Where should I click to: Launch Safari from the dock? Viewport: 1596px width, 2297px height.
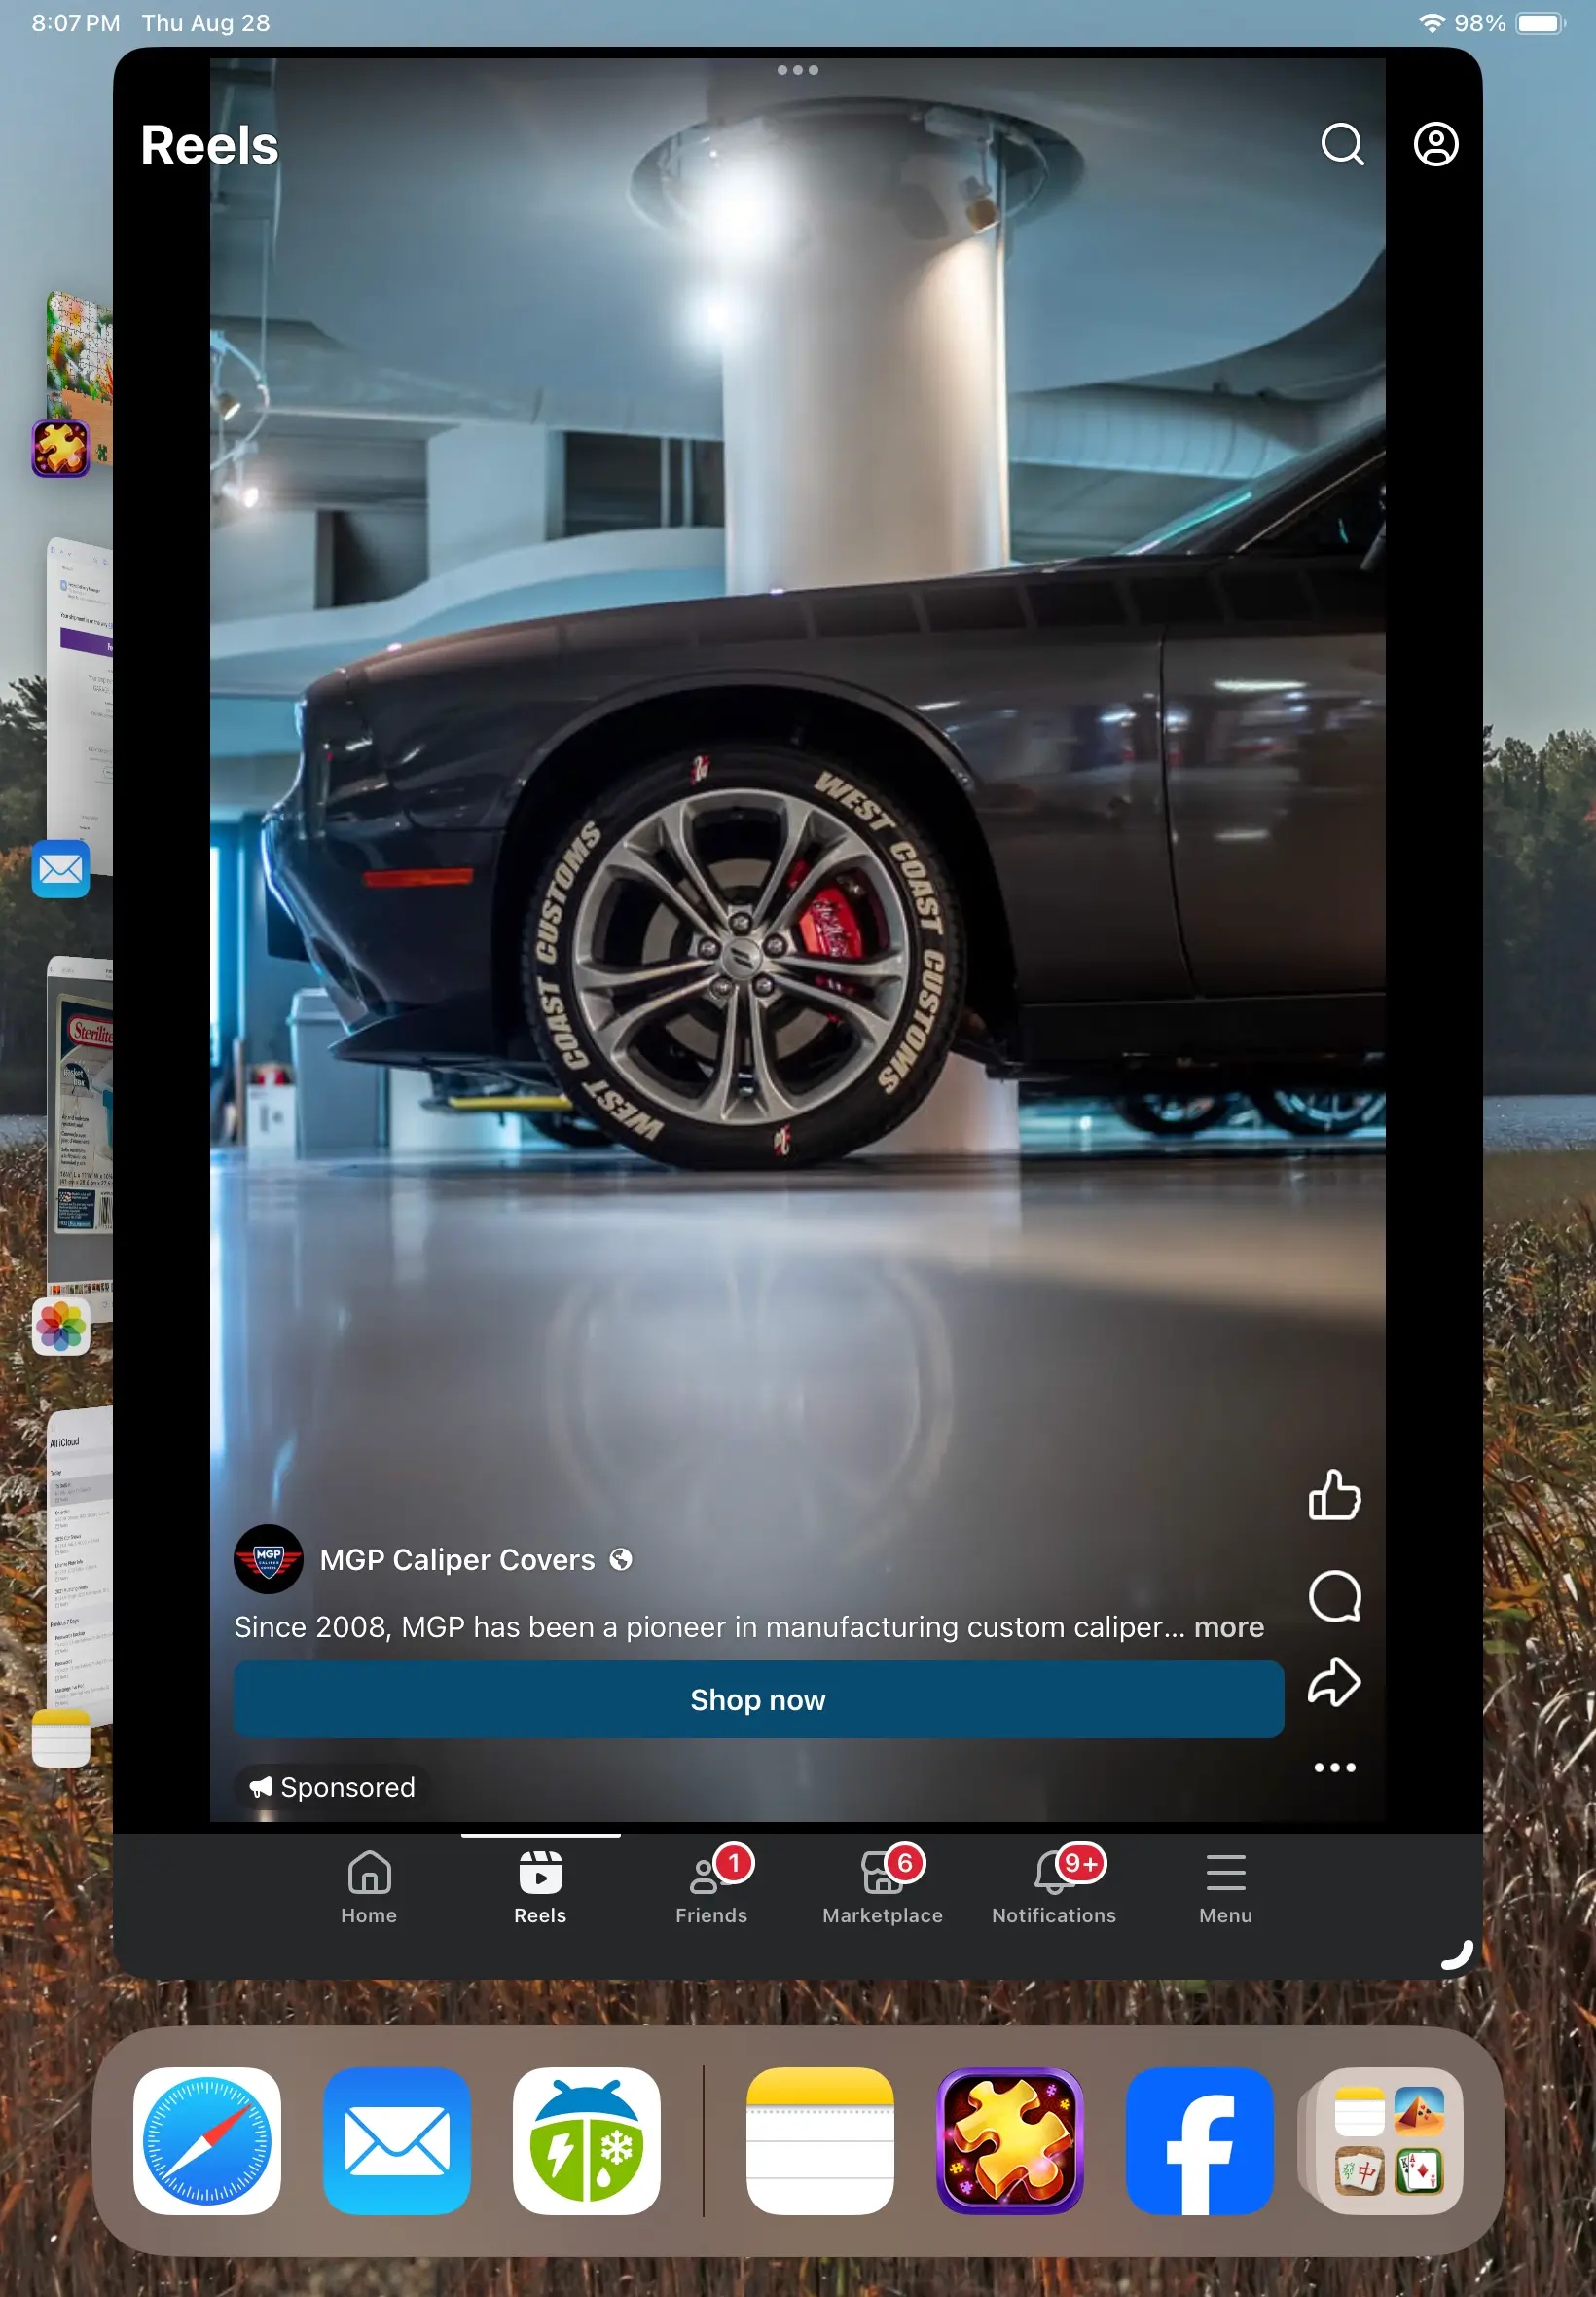click(207, 2140)
